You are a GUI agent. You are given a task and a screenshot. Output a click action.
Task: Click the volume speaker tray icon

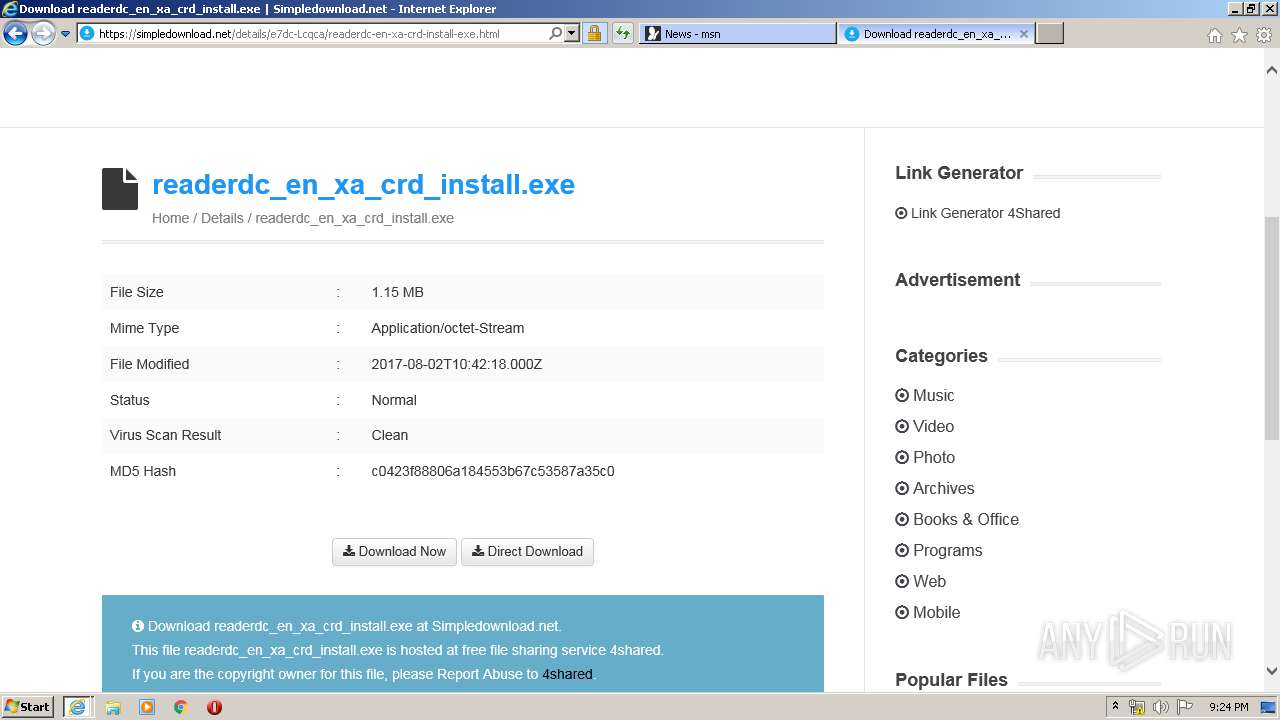coord(1161,707)
